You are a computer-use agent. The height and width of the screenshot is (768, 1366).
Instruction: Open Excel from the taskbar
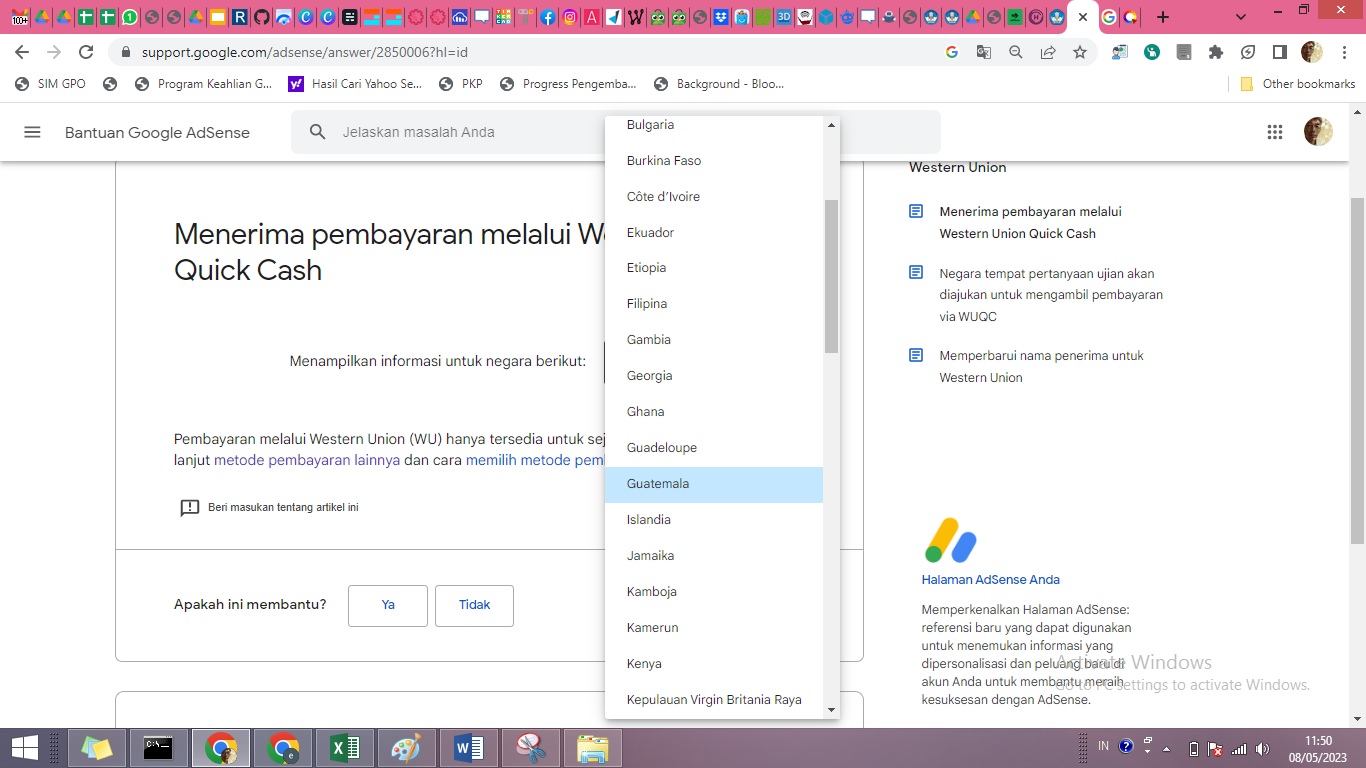(x=345, y=748)
